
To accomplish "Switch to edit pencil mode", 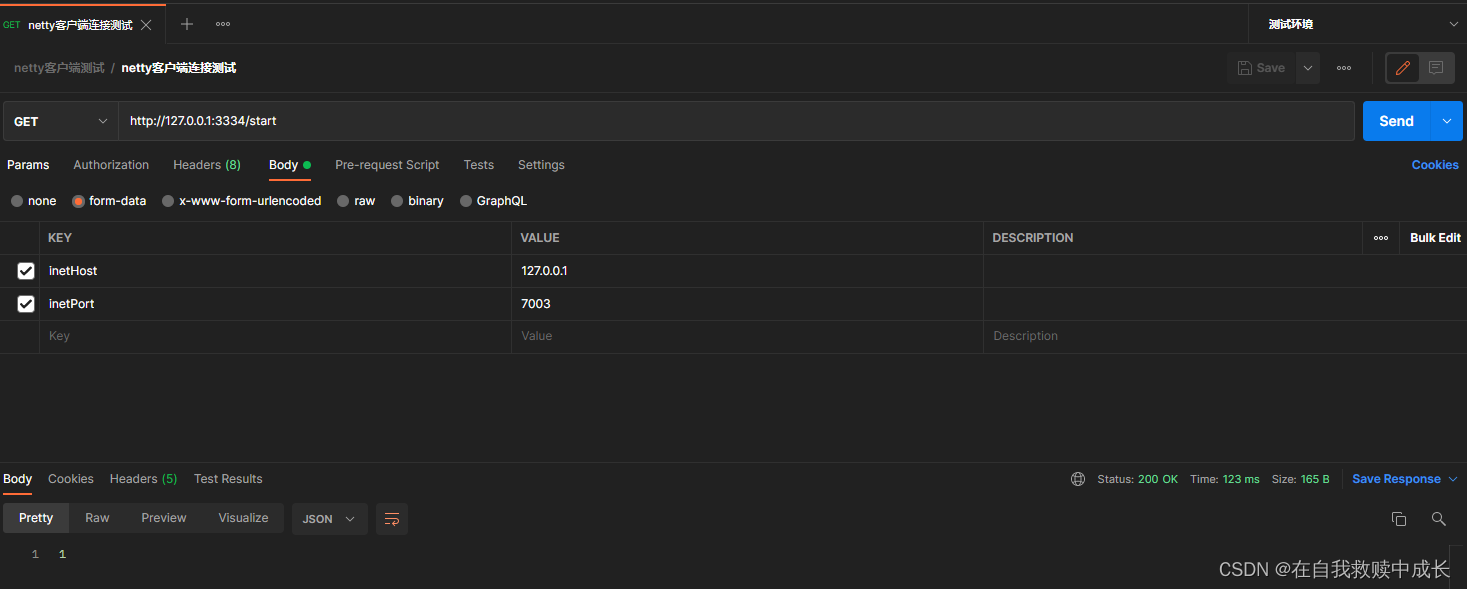I will click(x=1403, y=68).
